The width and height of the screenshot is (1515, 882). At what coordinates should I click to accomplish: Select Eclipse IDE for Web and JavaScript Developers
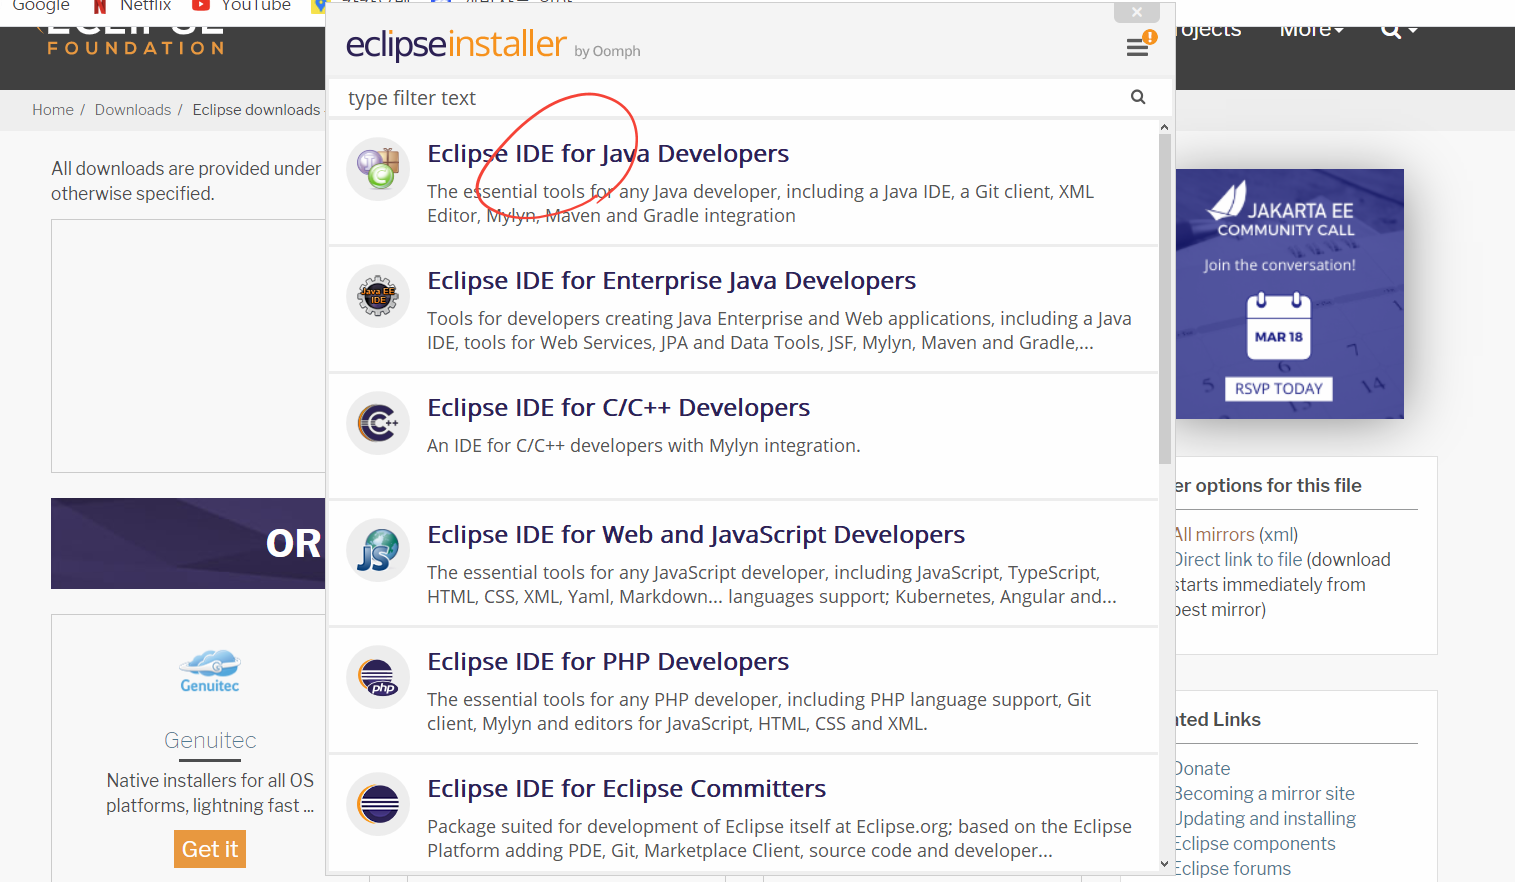[x=696, y=534]
